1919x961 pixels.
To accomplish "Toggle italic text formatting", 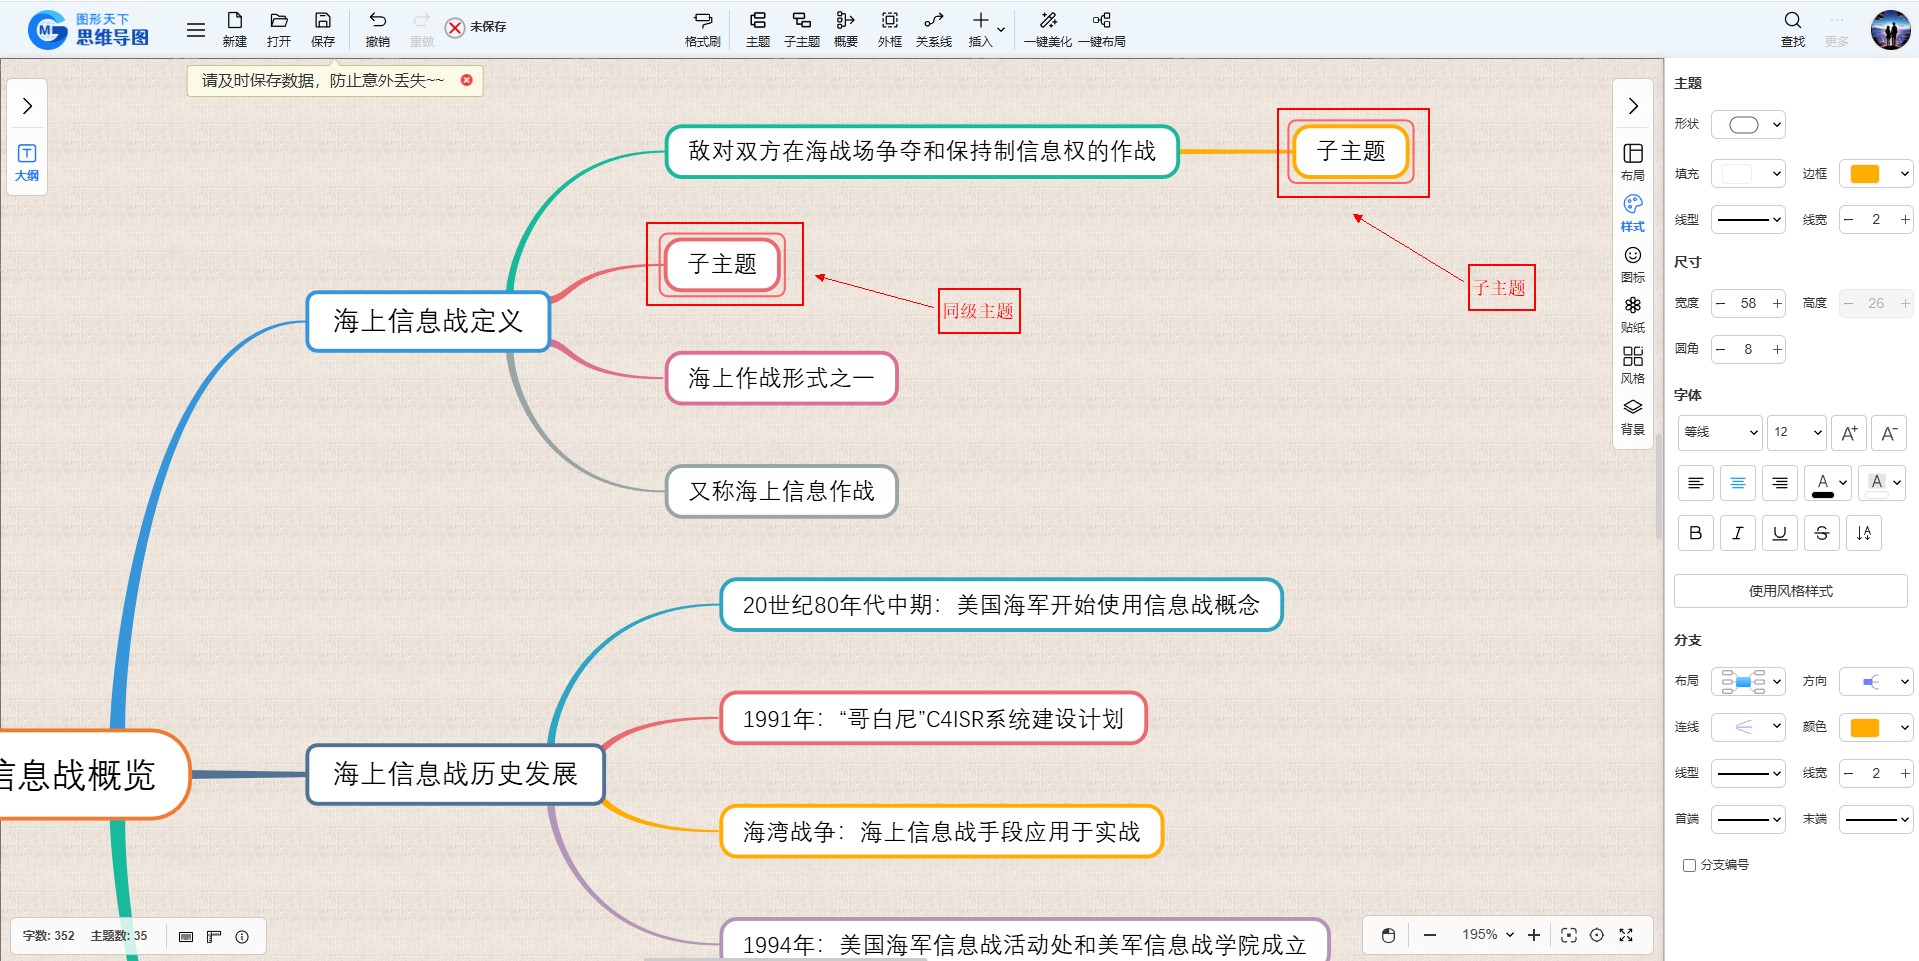I will click(x=1737, y=533).
